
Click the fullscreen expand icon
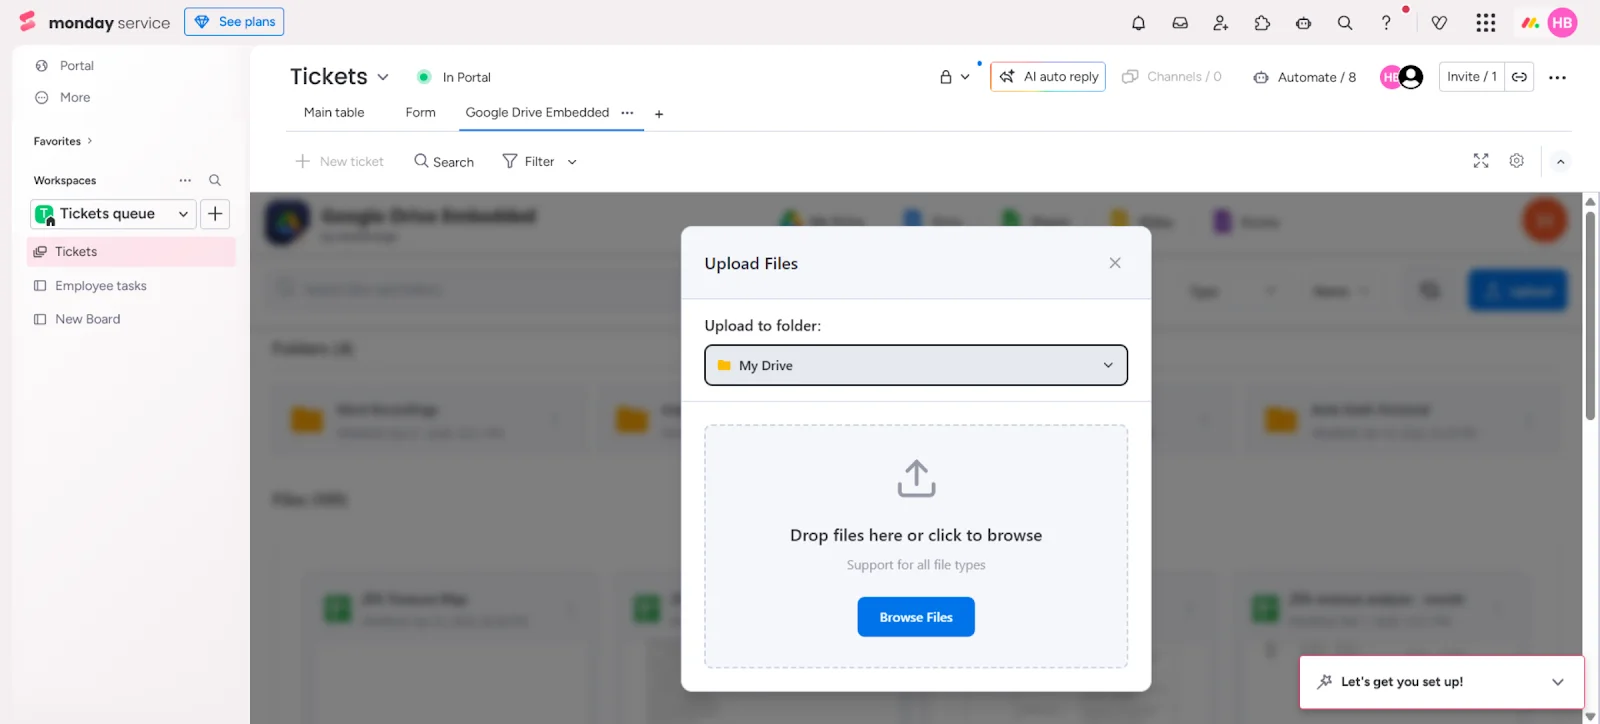tap(1481, 161)
